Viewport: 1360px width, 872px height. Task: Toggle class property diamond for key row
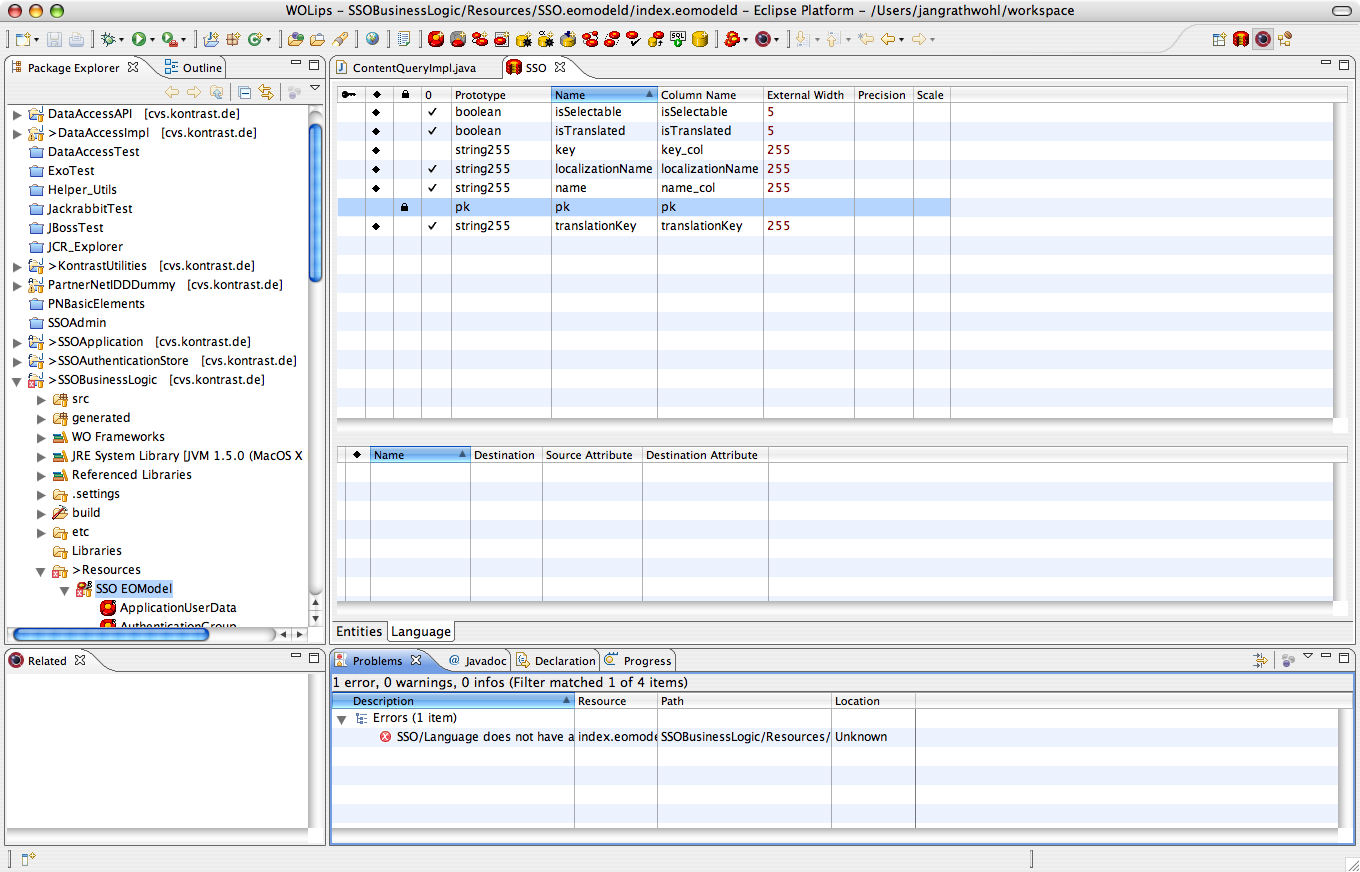376,150
